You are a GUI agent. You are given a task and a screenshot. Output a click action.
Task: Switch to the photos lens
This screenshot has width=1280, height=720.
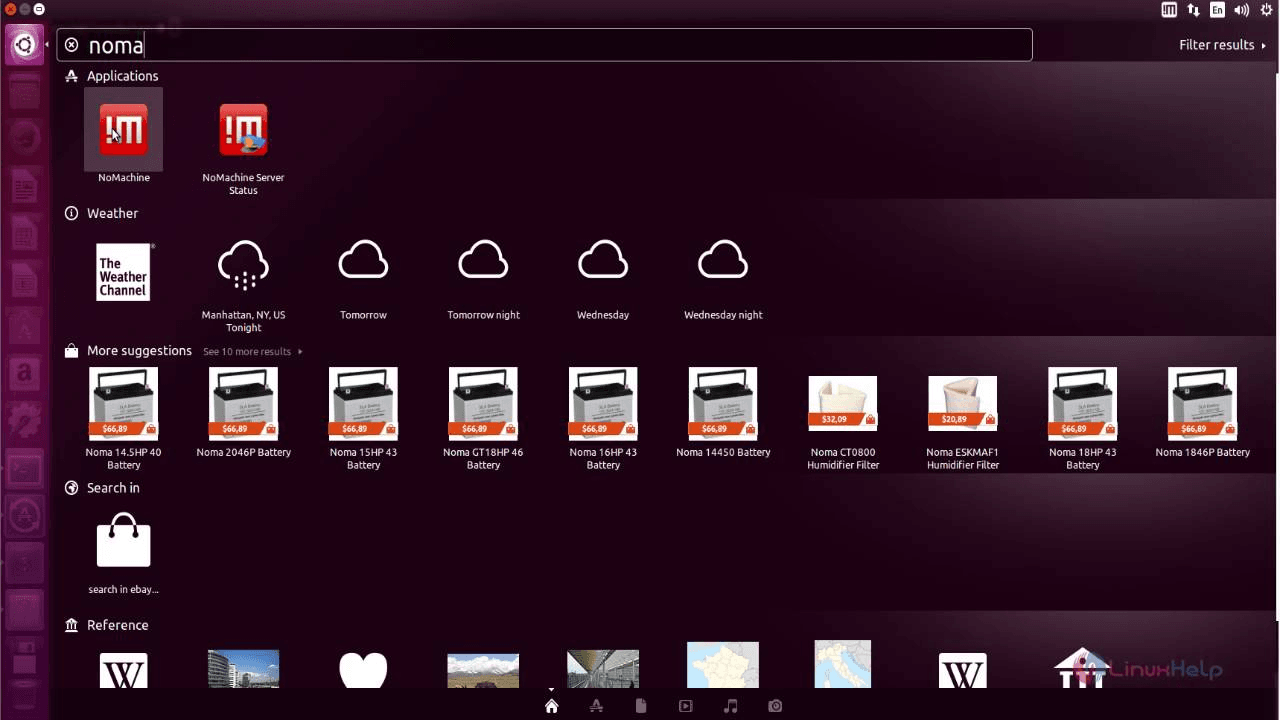[x=775, y=706]
